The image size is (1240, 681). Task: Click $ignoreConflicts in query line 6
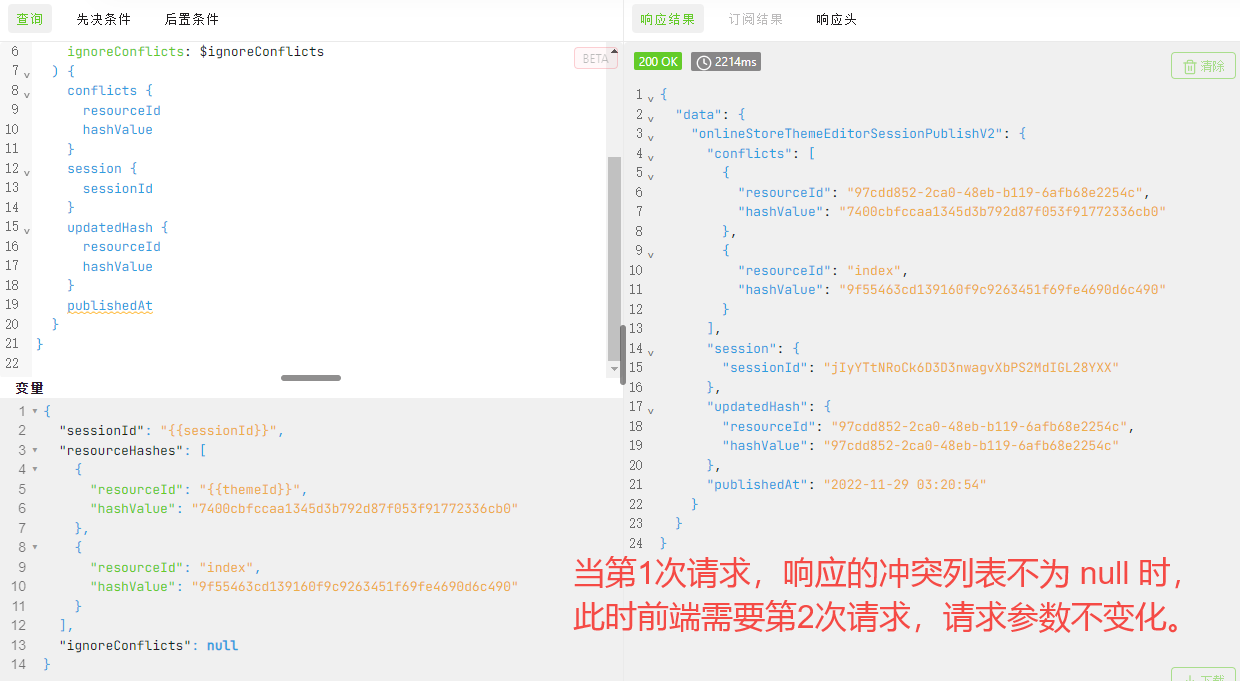tap(262, 51)
